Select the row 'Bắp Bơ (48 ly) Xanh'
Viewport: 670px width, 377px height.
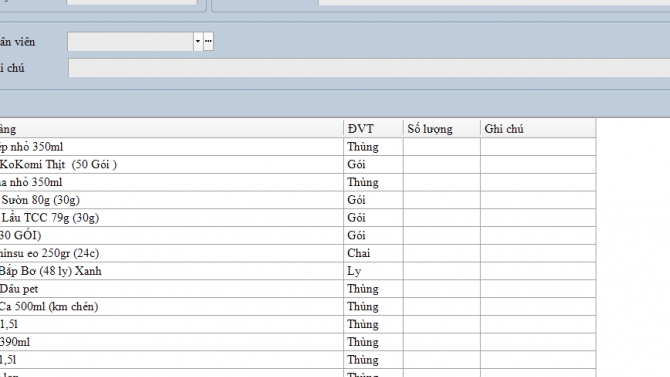298,271
